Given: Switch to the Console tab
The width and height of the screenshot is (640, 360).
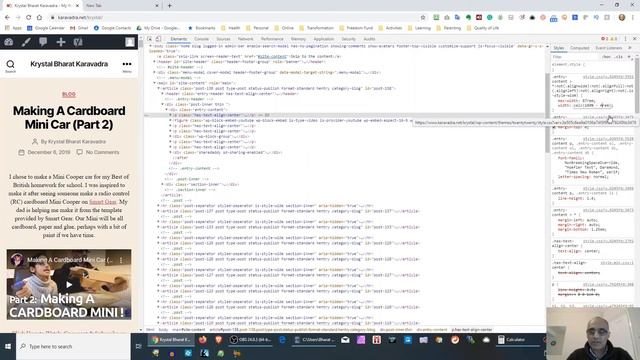Looking at the screenshot, I should tap(201, 39).
